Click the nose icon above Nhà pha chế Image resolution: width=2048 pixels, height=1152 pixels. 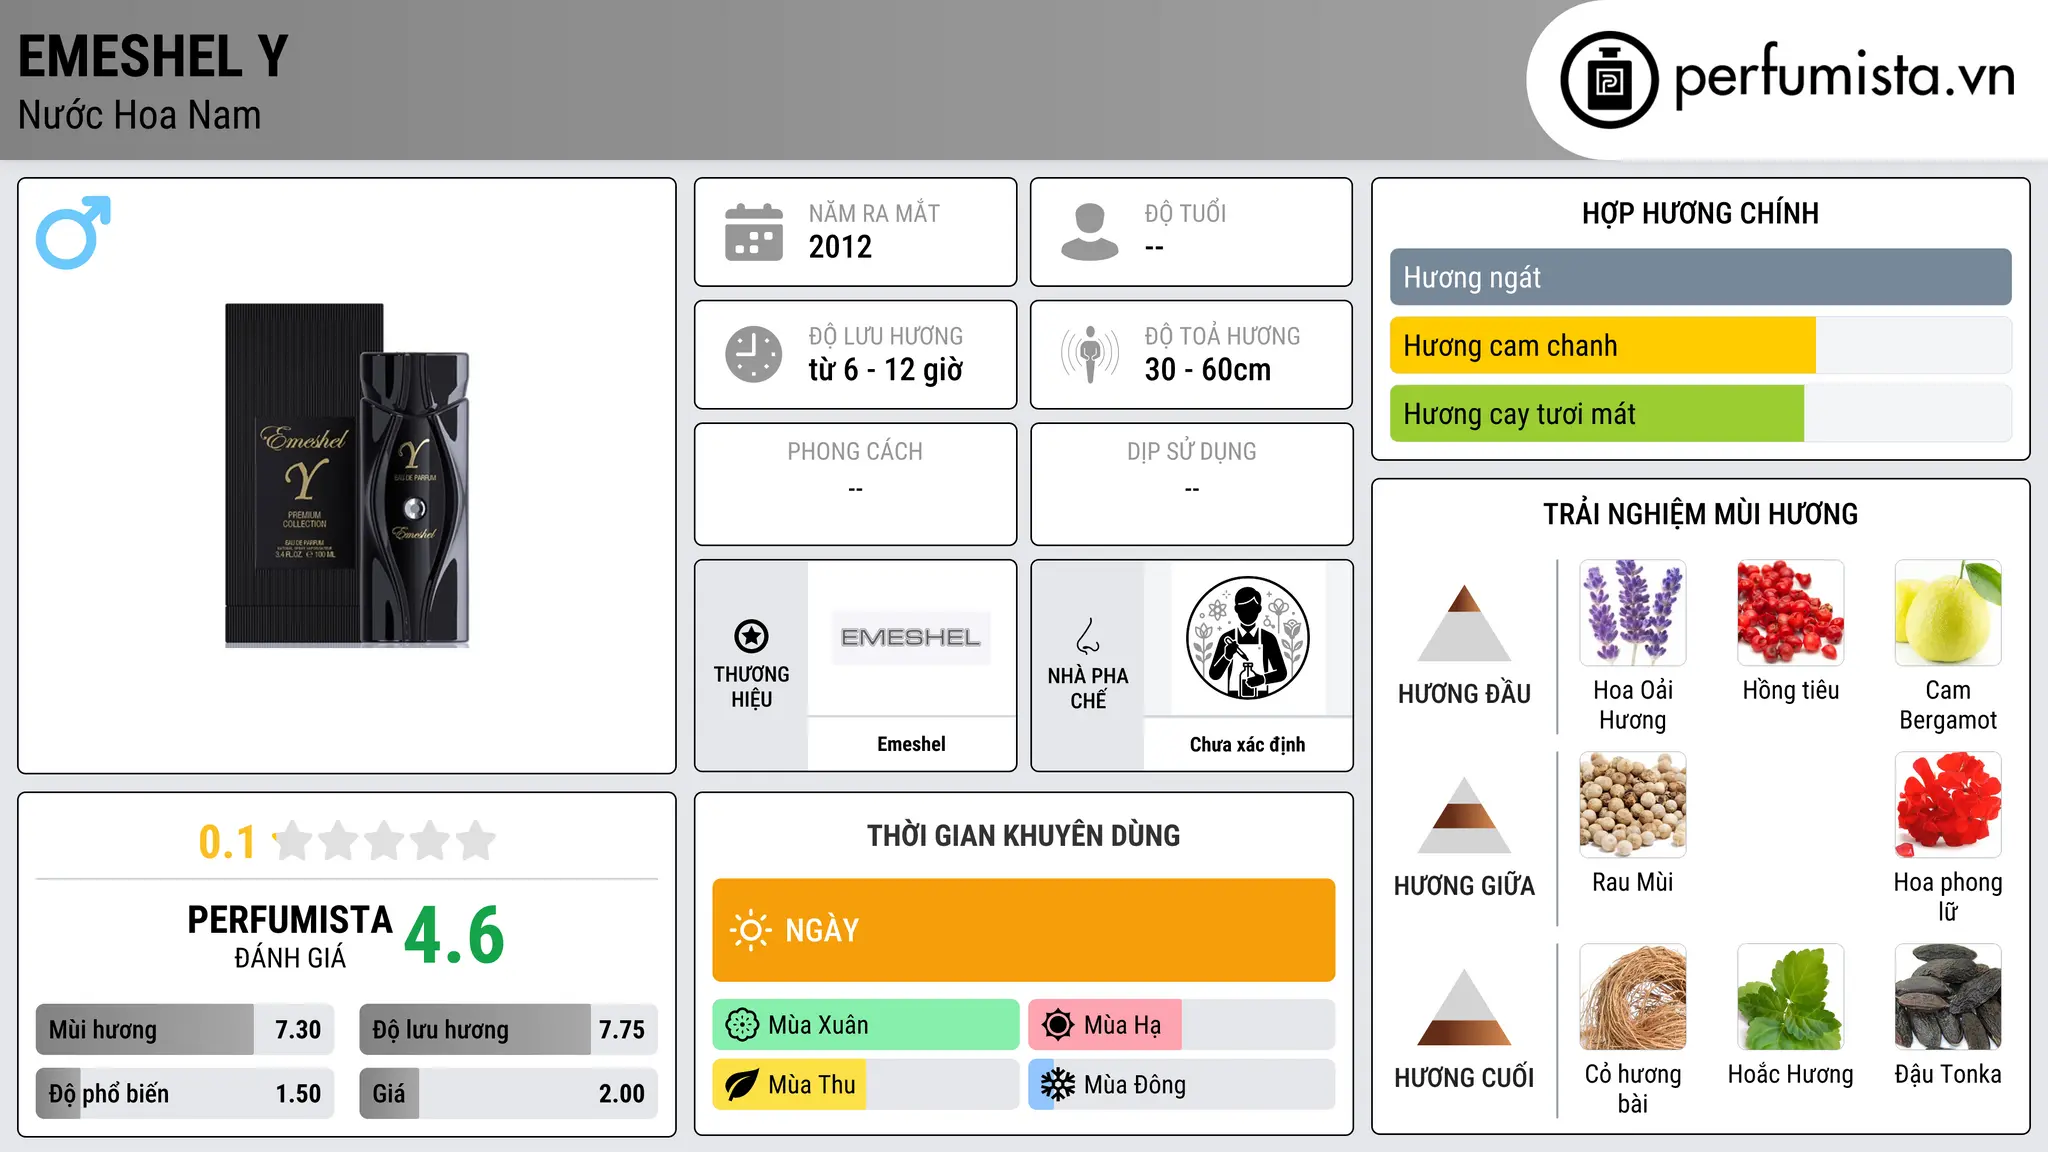pyautogui.click(x=1088, y=636)
